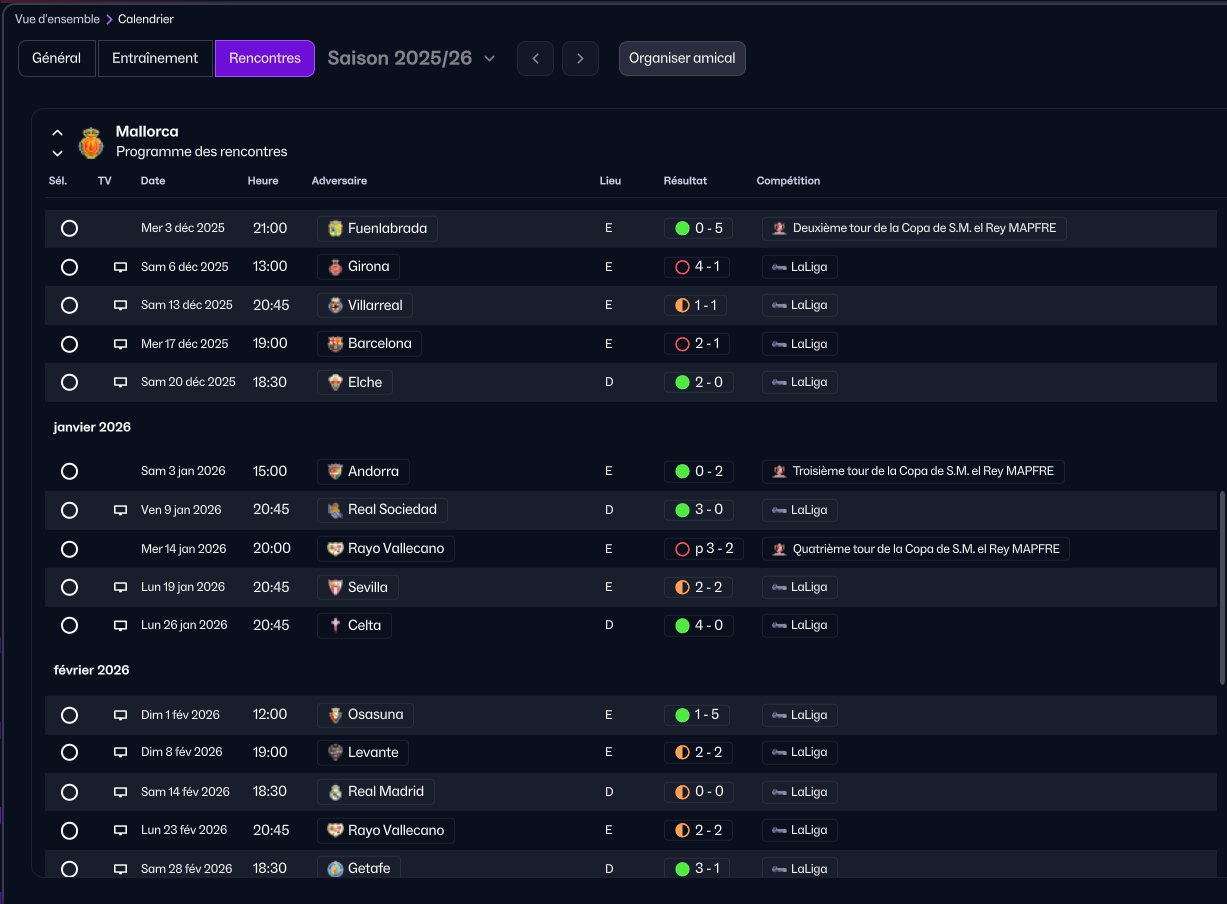Click the Organiser amical button

(x=682, y=58)
